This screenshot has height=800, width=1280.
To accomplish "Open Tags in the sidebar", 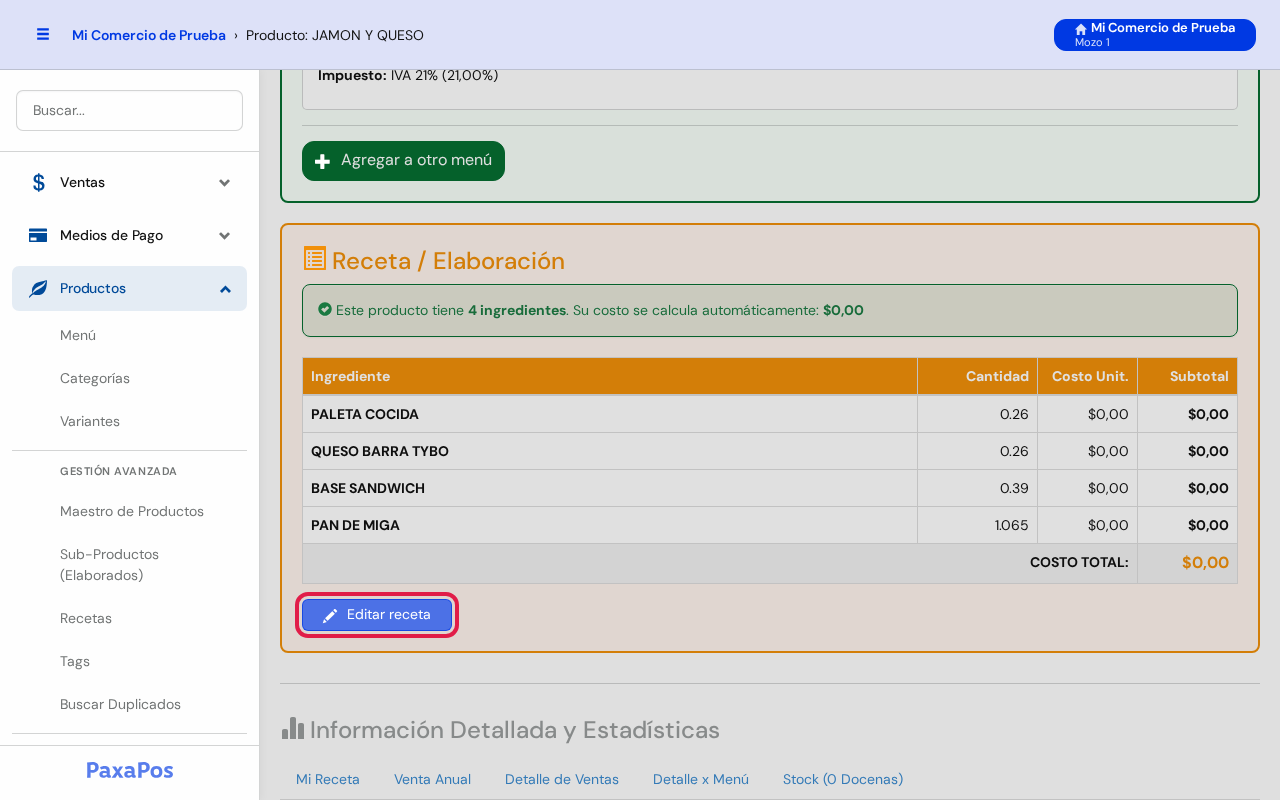I will click(75, 661).
